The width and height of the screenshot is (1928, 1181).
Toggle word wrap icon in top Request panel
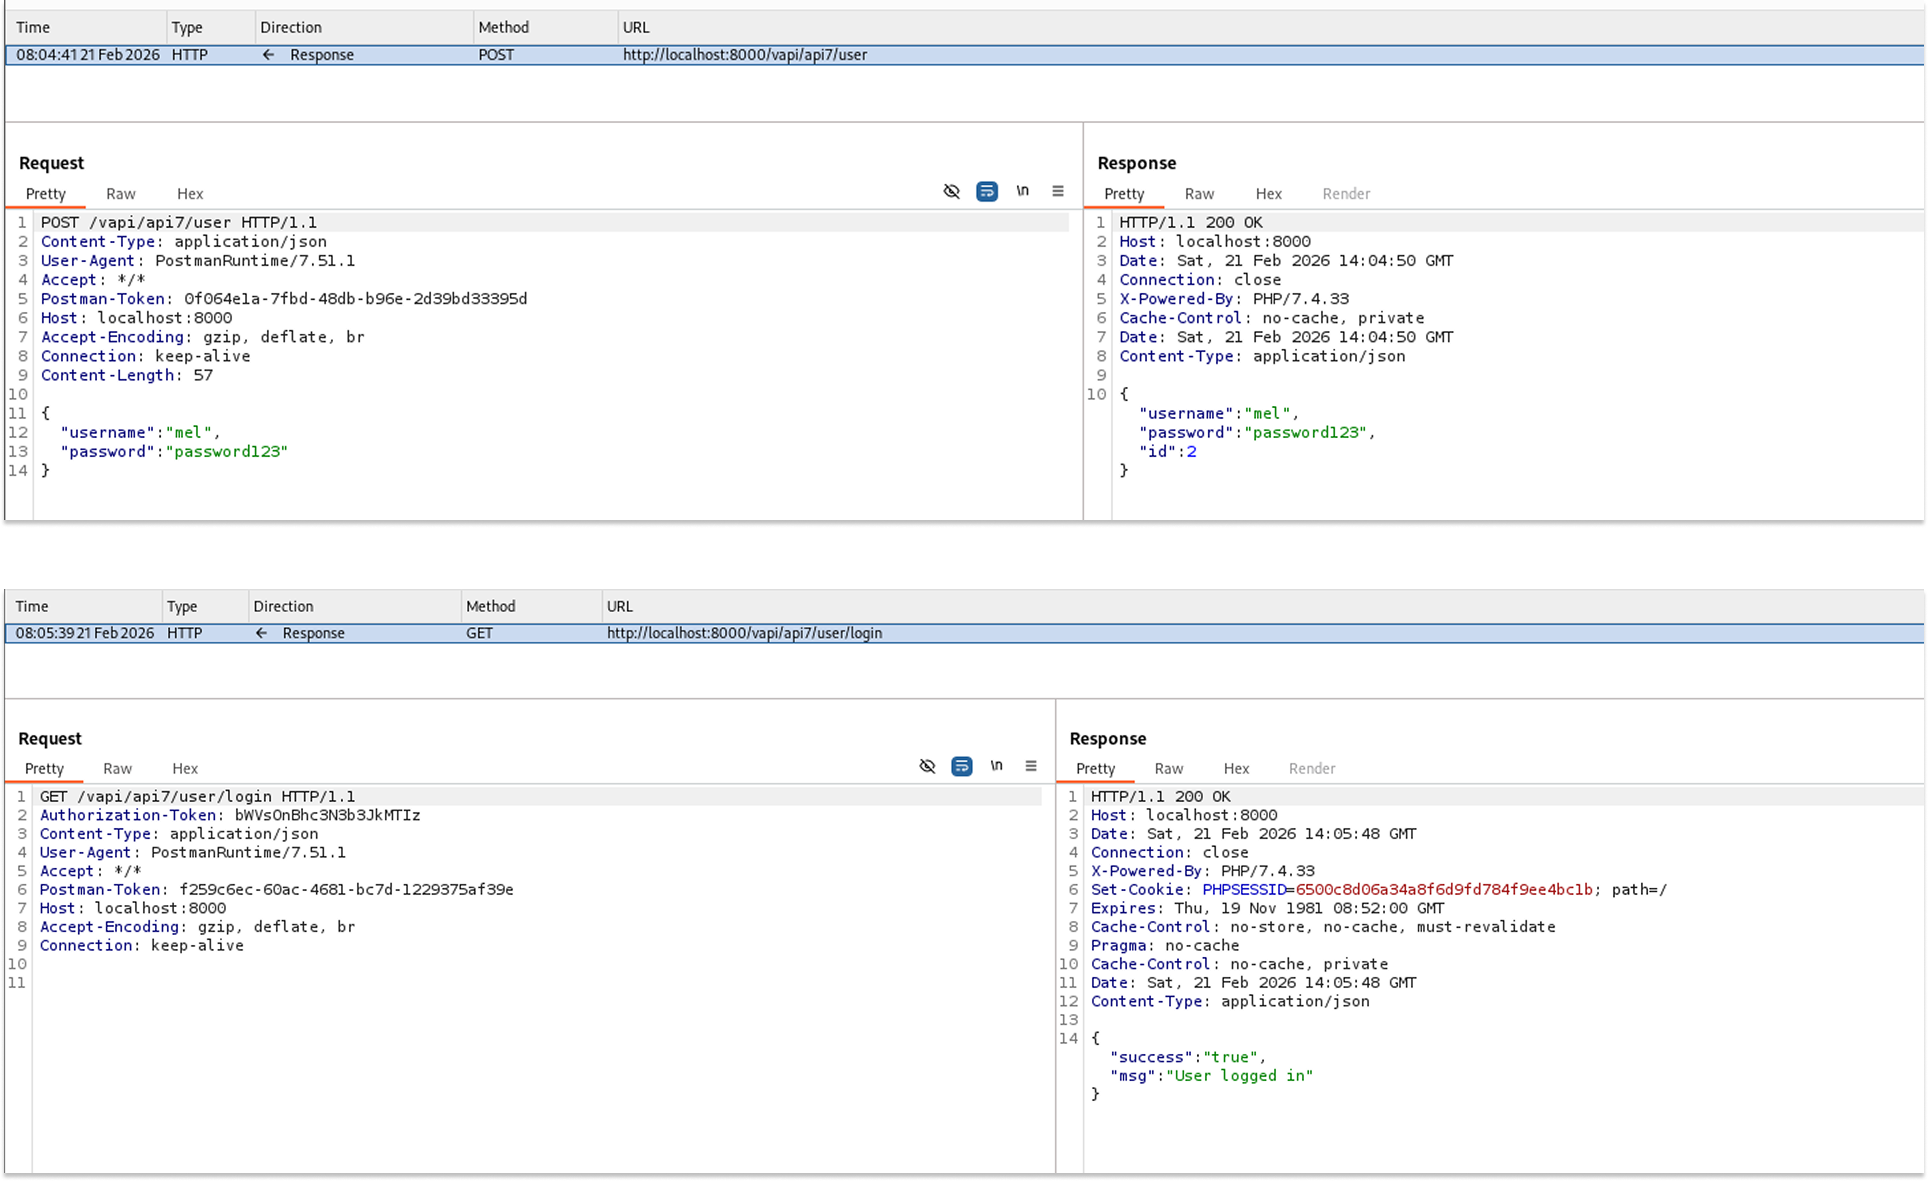pyautogui.click(x=986, y=191)
